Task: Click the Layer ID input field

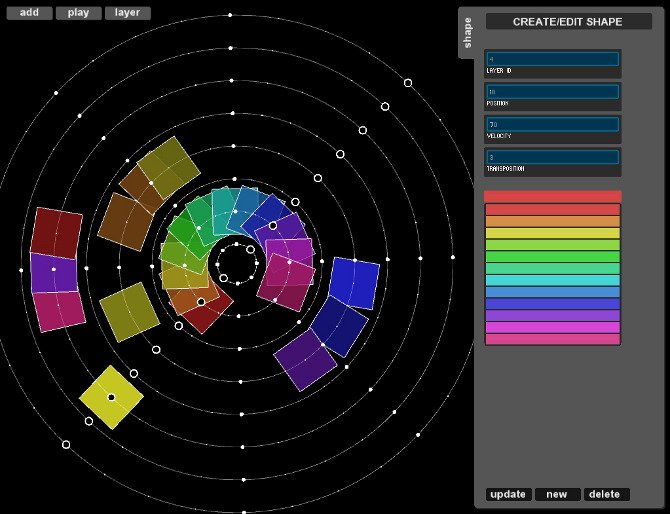Action: click(x=553, y=59)
